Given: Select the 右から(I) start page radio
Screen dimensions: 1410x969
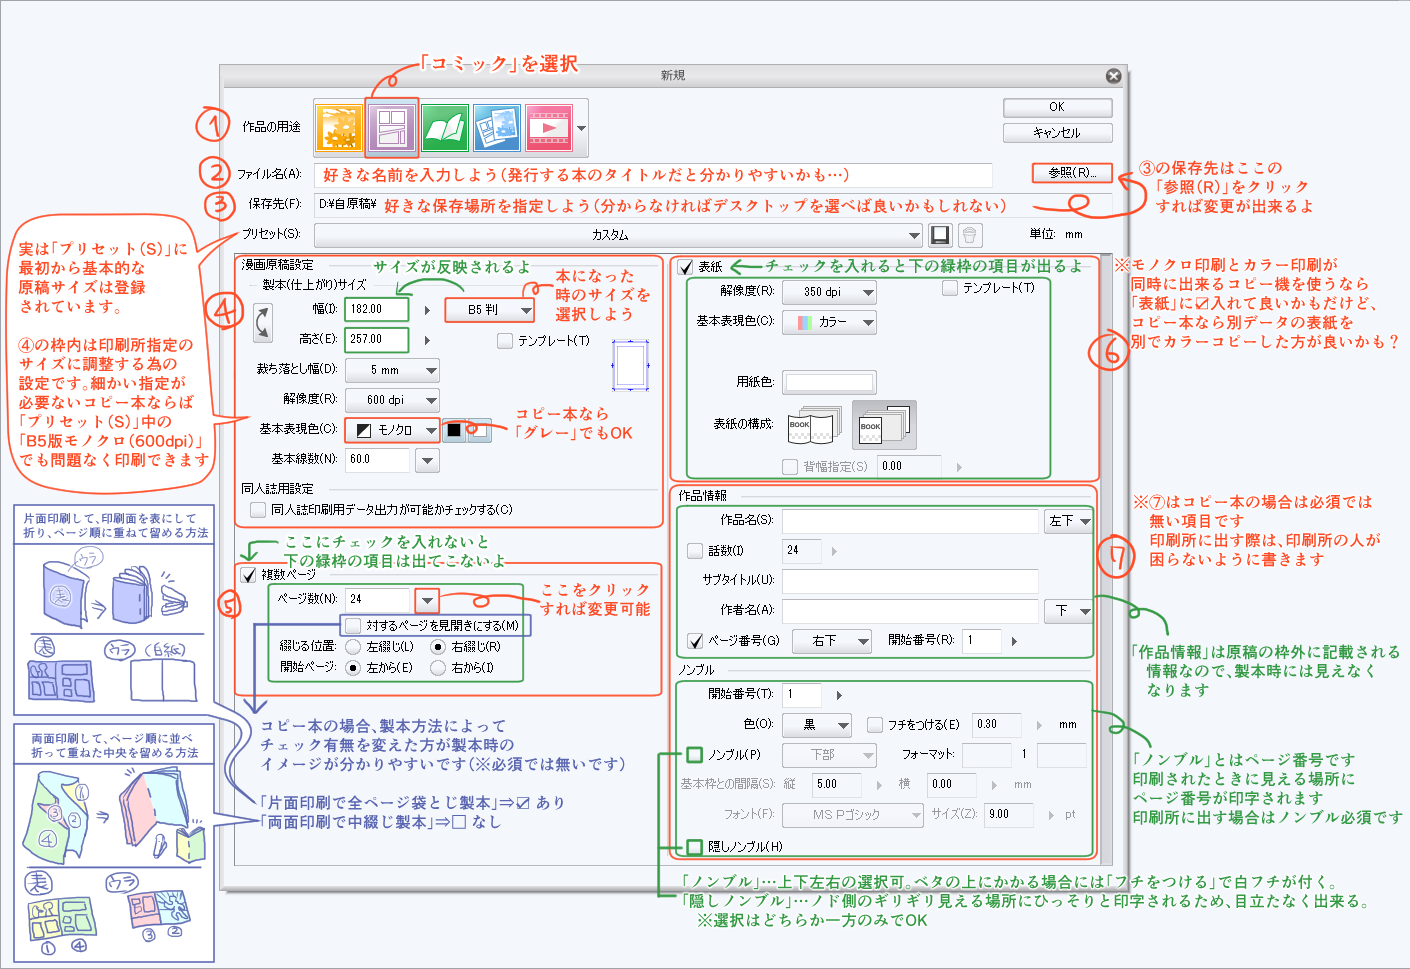Looking at the screenshot, I should [438, 668].
